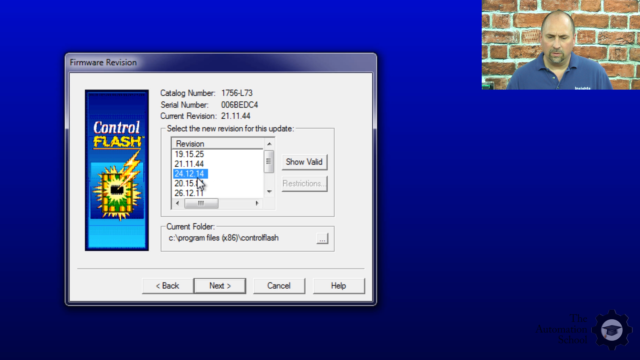Click the presenter webcam video thumbnail
This screenshot has width=640, height=360.
coord(561,44)
